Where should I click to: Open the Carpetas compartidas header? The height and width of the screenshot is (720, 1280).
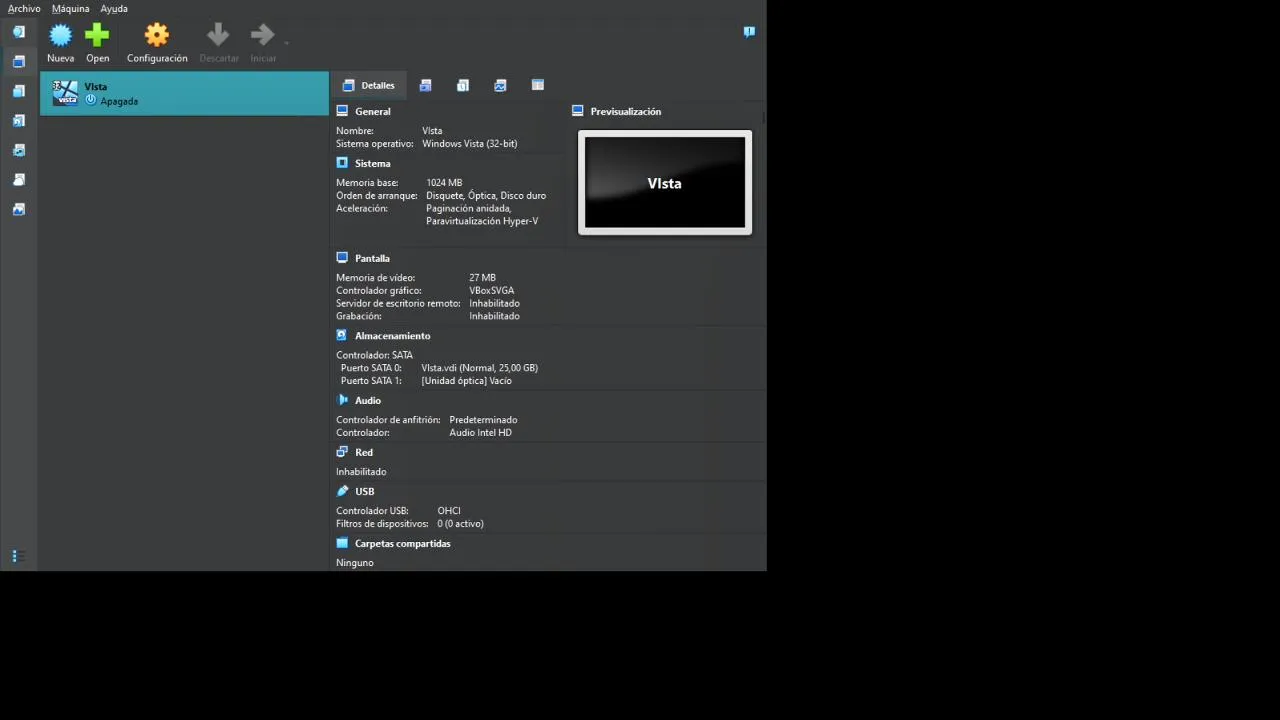(403, 543)
